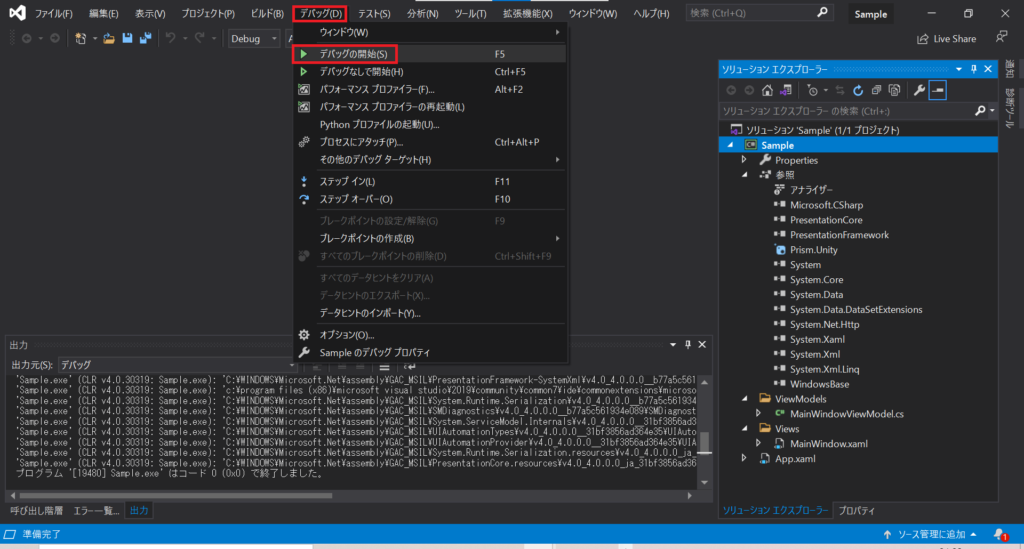Select Performance Profiler menu item
This screenshot has height=549, width=1024.
[x=430, y=89]
